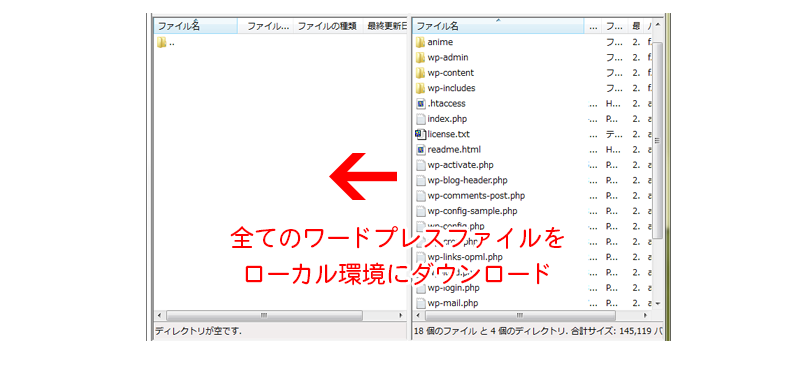This screenshot has width=800, height=372.
Task: Click the right pane horizontal scrollbar thumb
Action: point(520,315)
